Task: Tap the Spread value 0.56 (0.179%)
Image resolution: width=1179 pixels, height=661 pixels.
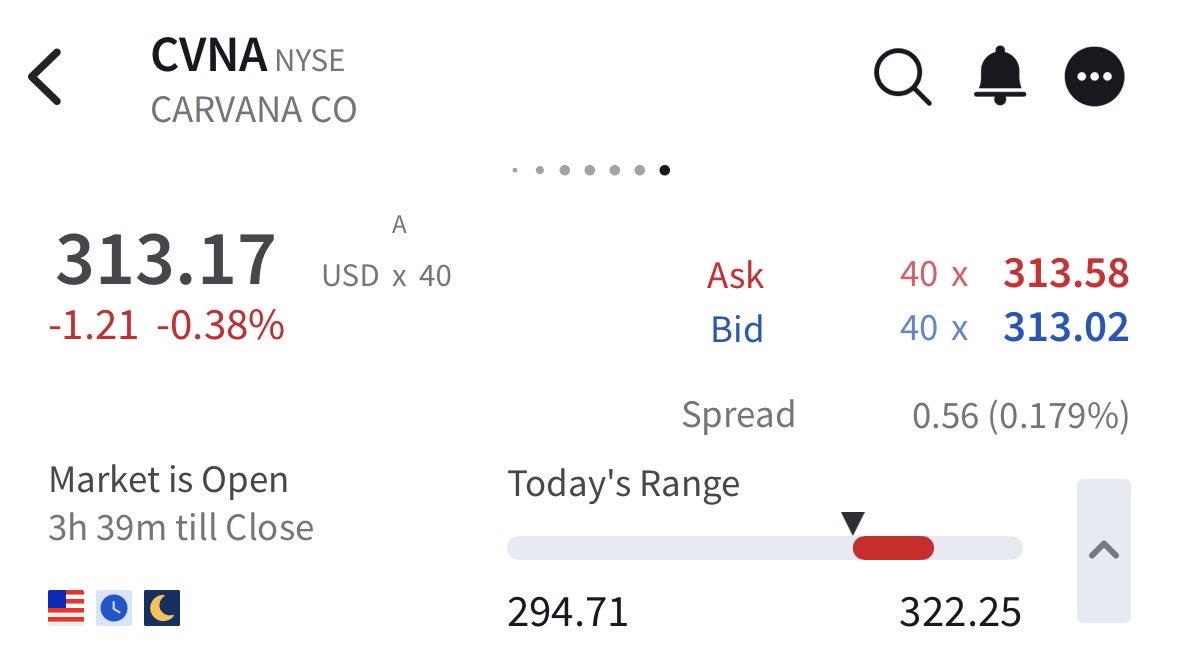Action: coord(1020,416)
